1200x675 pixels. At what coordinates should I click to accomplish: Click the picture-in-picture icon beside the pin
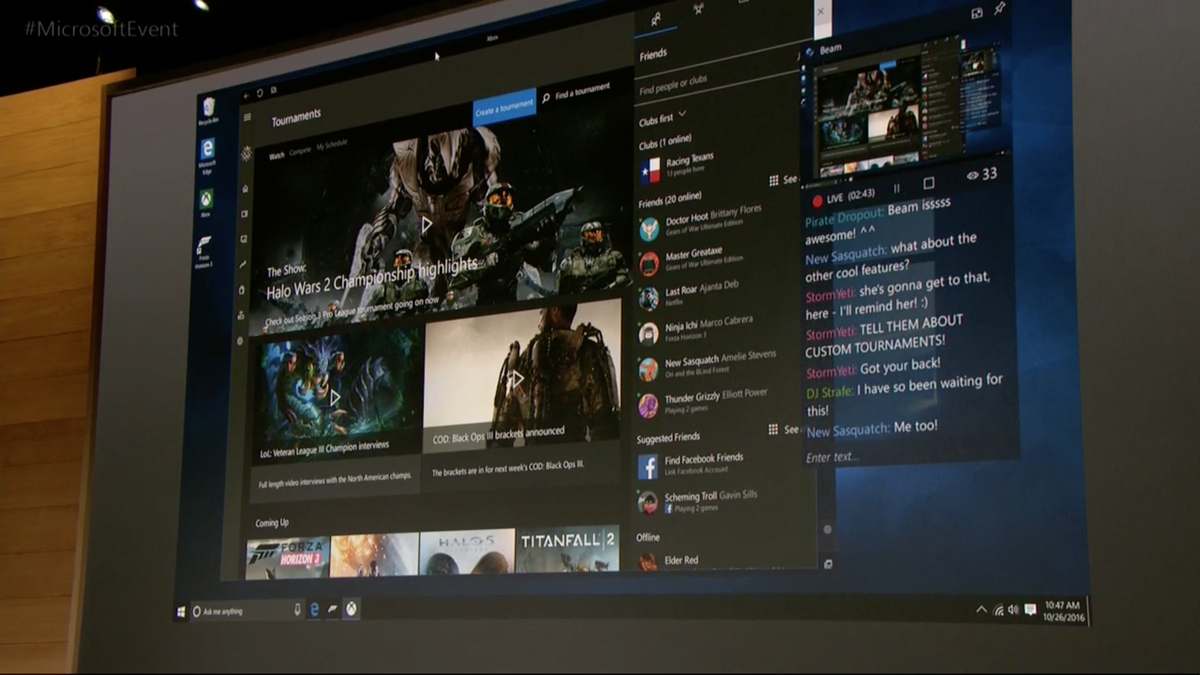[x=976, y=13]
